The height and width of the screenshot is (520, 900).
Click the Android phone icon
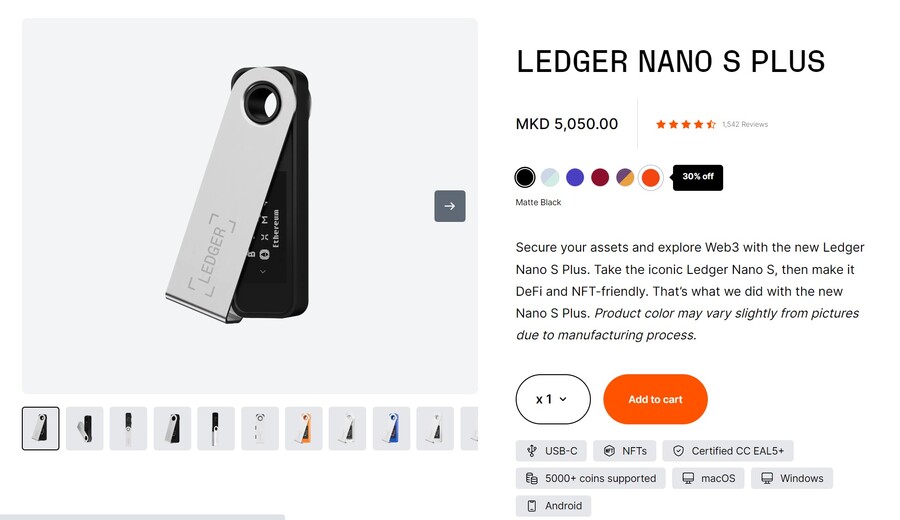click(x=532, y=506)
